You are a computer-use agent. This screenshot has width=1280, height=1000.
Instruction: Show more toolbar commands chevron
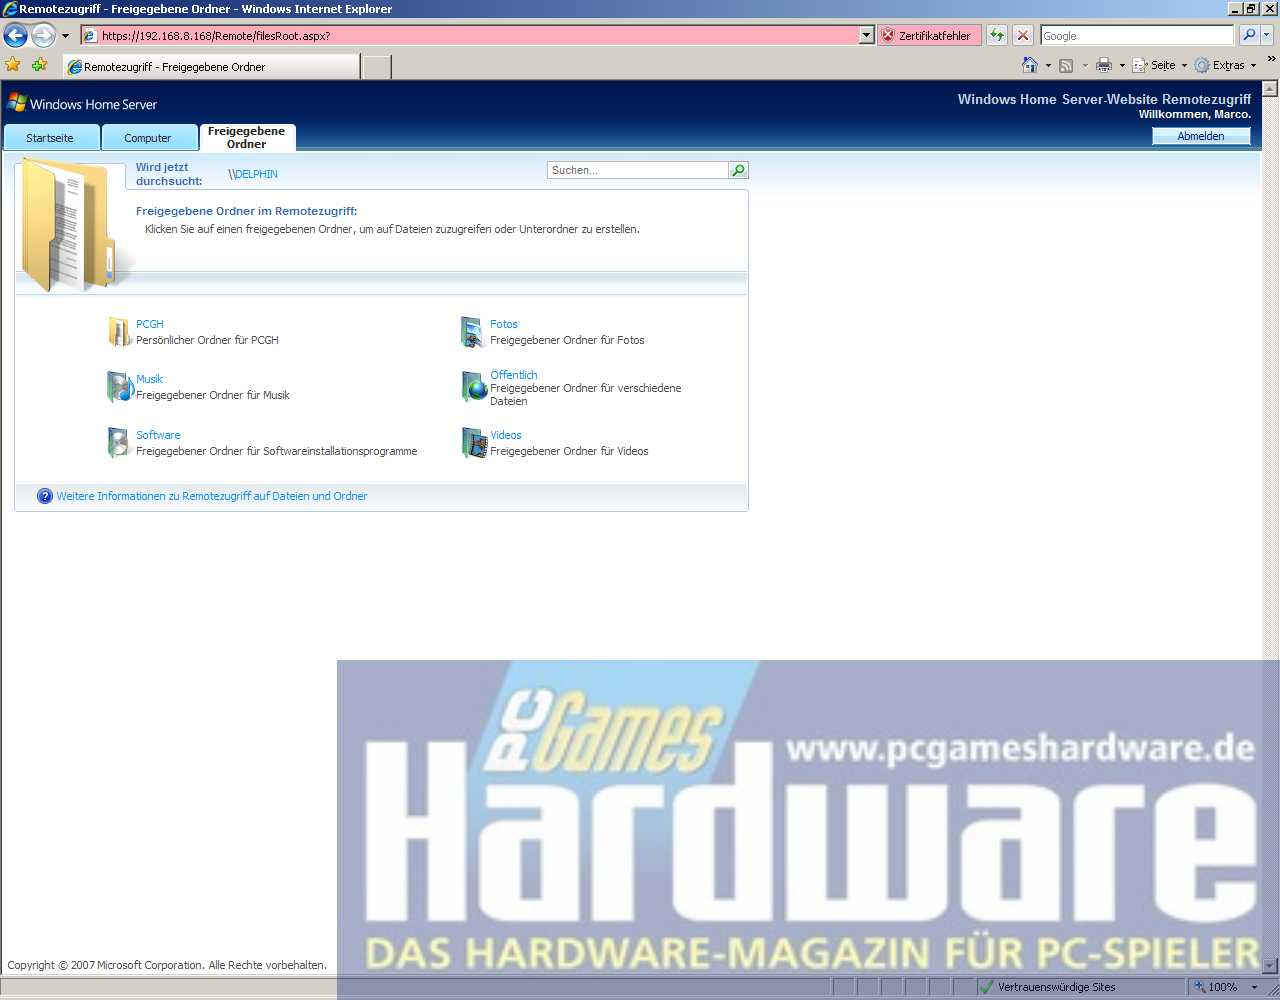[x=1271, y=60]
